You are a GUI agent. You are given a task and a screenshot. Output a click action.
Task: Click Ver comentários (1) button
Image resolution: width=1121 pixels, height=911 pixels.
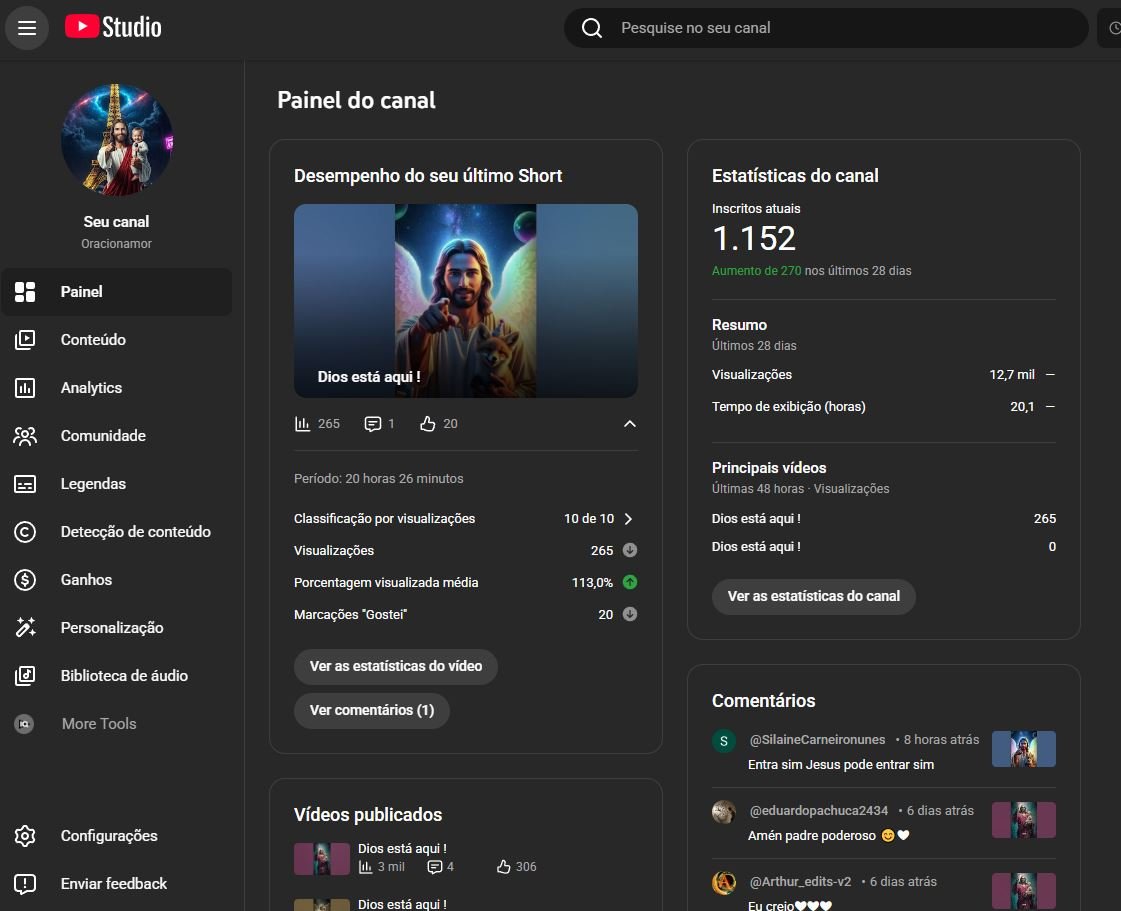372,710
